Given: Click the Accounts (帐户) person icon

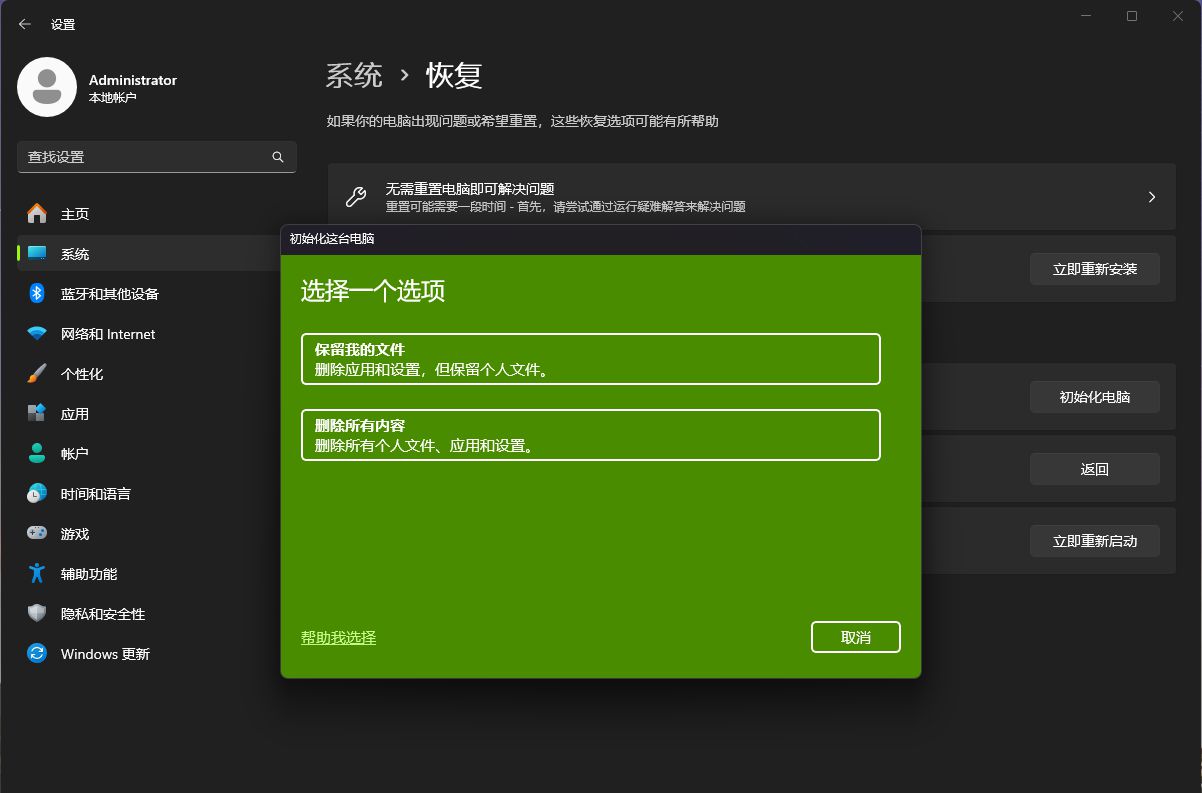Looking at the screenshot, I should click(x=37, y=454).
